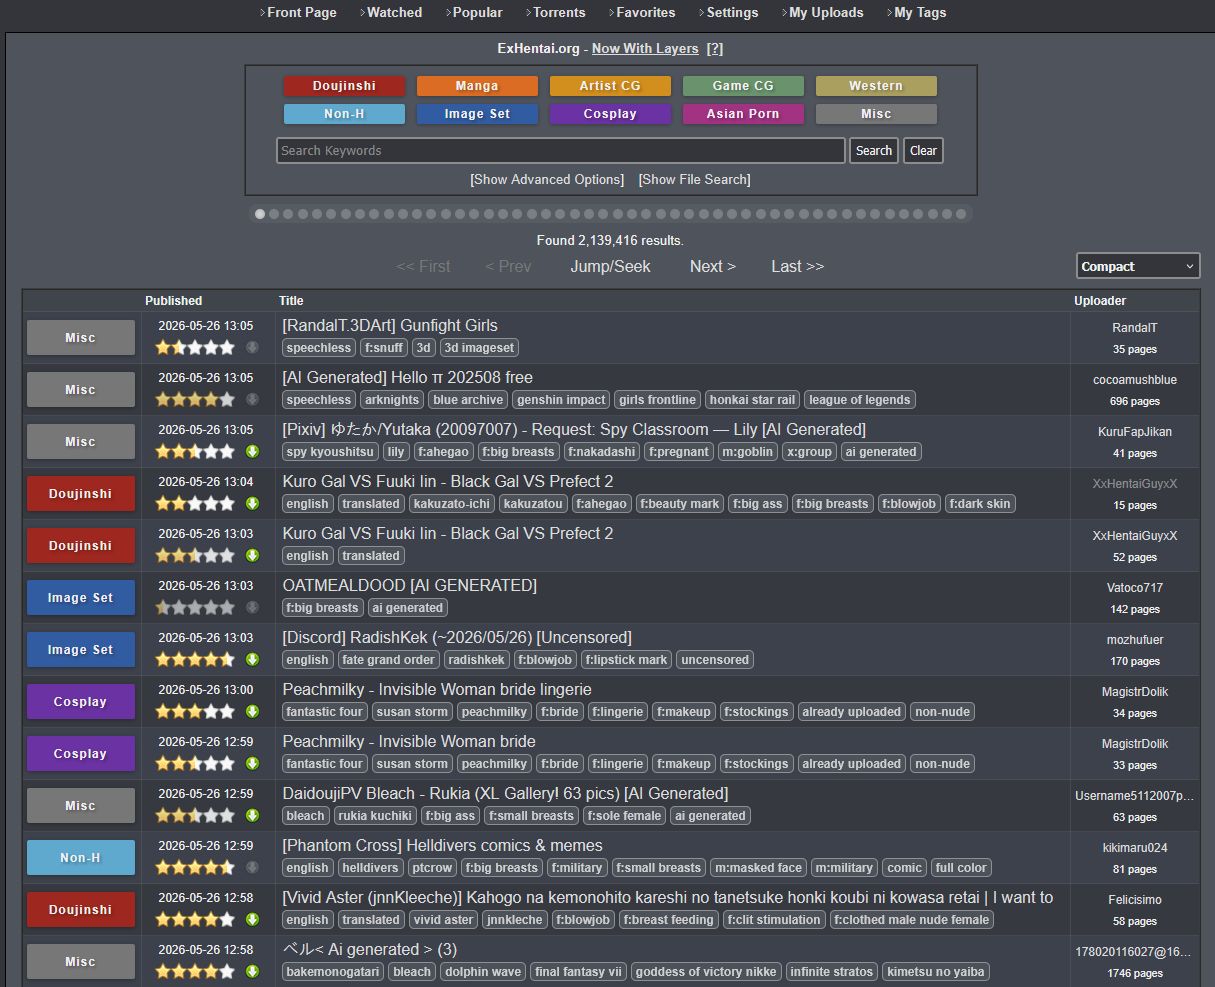
Task: Click greyed torrent icon on OATMEALDOOD row
Action: 252,607
